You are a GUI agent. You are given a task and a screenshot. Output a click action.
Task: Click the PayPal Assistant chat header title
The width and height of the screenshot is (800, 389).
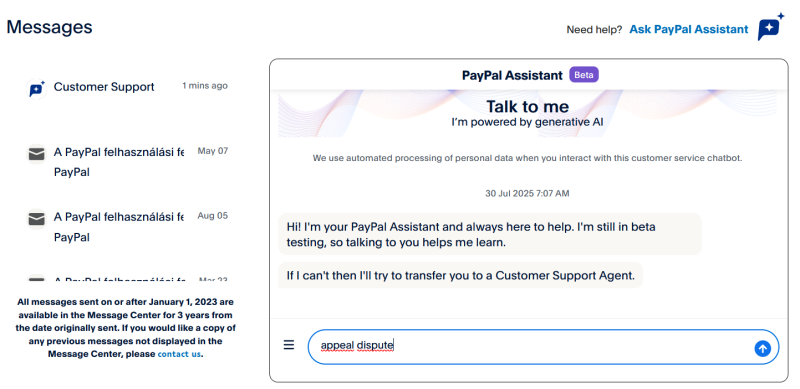(512, 75)
